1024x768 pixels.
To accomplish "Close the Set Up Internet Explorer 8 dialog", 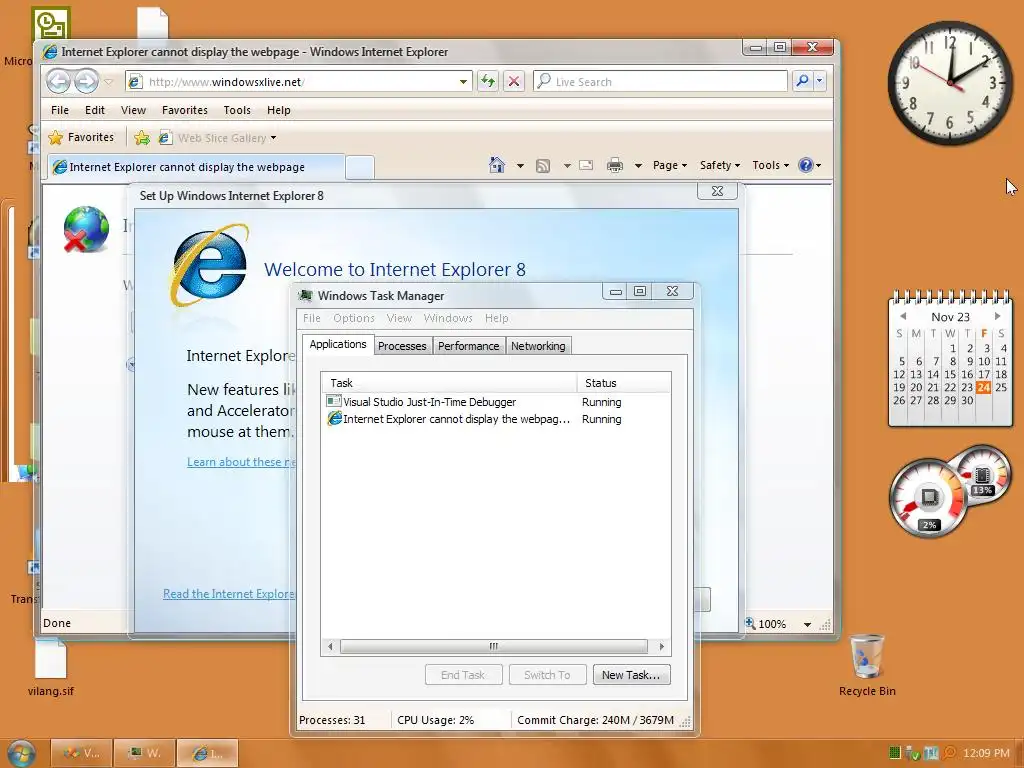I will click(x=717, y=191).
